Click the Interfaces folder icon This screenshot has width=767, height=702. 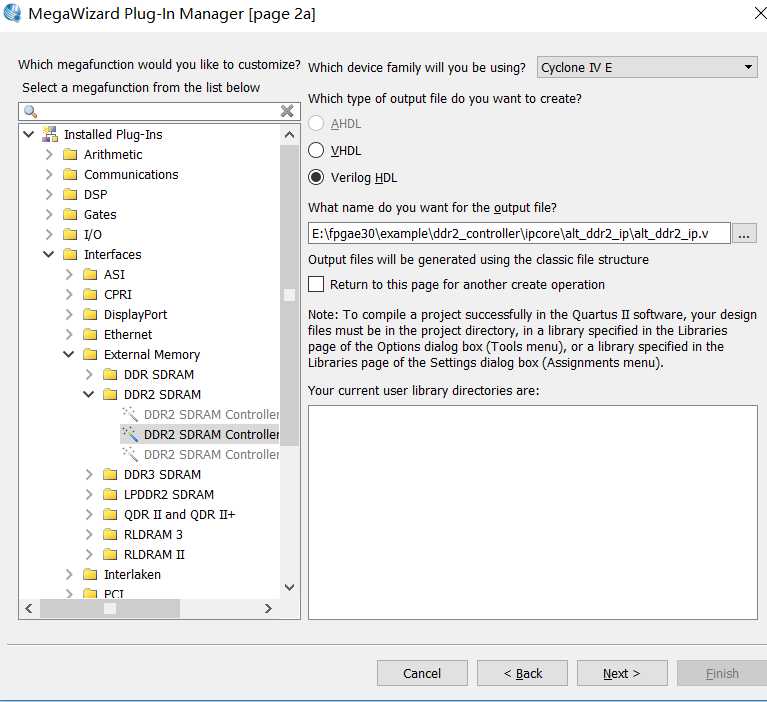click(x=70, y=254)
